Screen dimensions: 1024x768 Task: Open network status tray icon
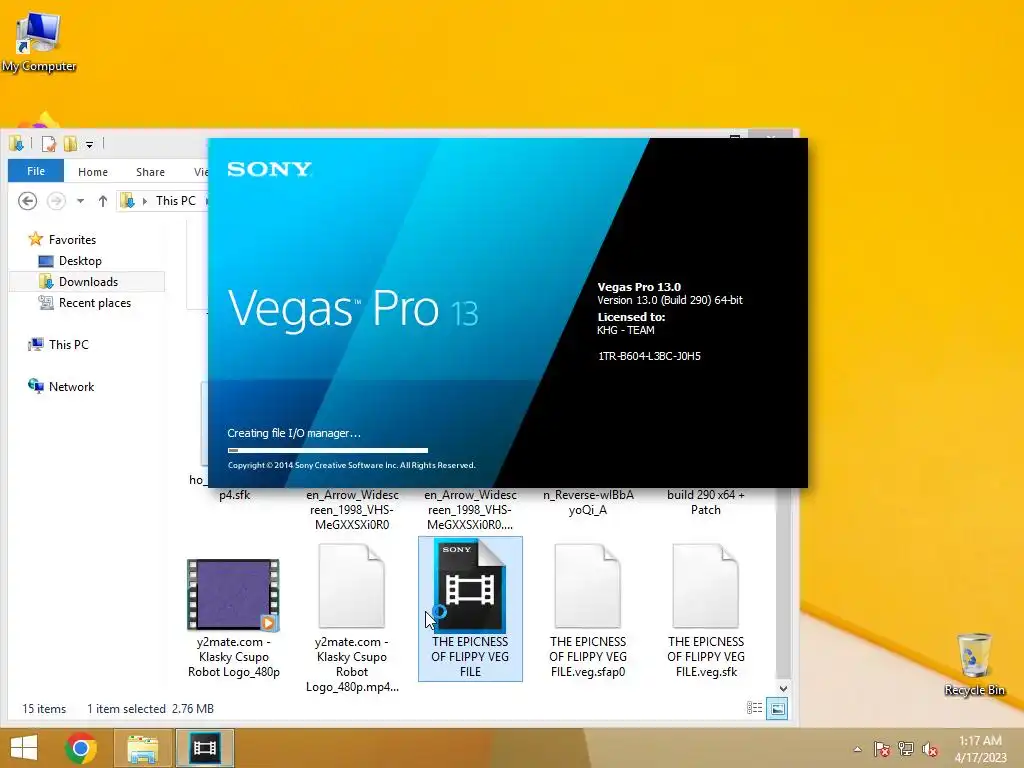(x=906, y=749)
